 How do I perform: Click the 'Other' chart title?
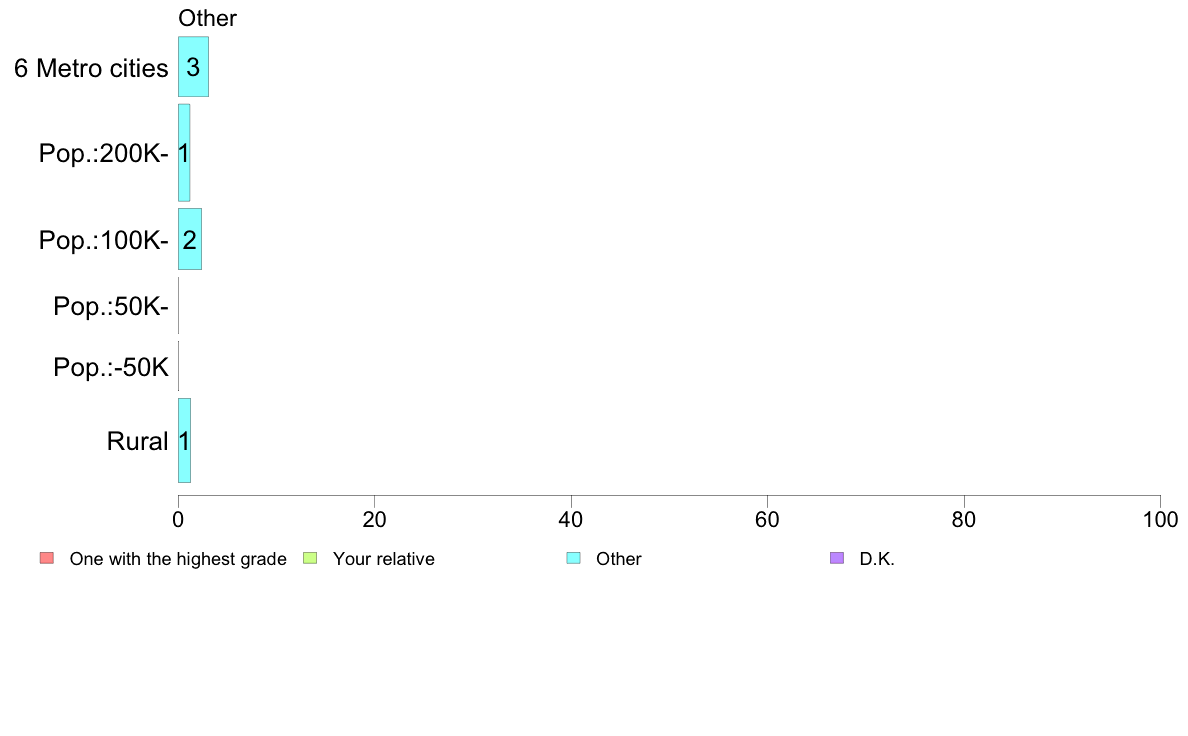207,18
